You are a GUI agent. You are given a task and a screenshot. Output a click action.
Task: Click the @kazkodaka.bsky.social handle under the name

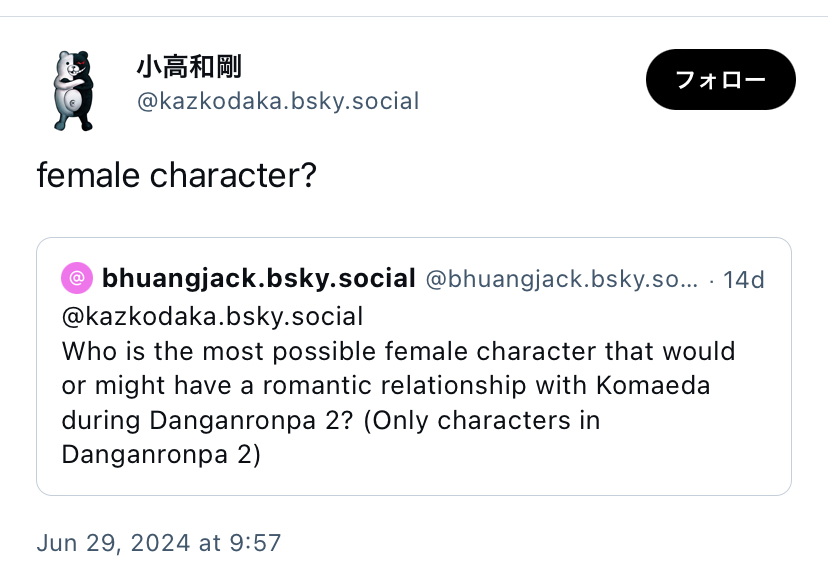click(x=278, y=101)
